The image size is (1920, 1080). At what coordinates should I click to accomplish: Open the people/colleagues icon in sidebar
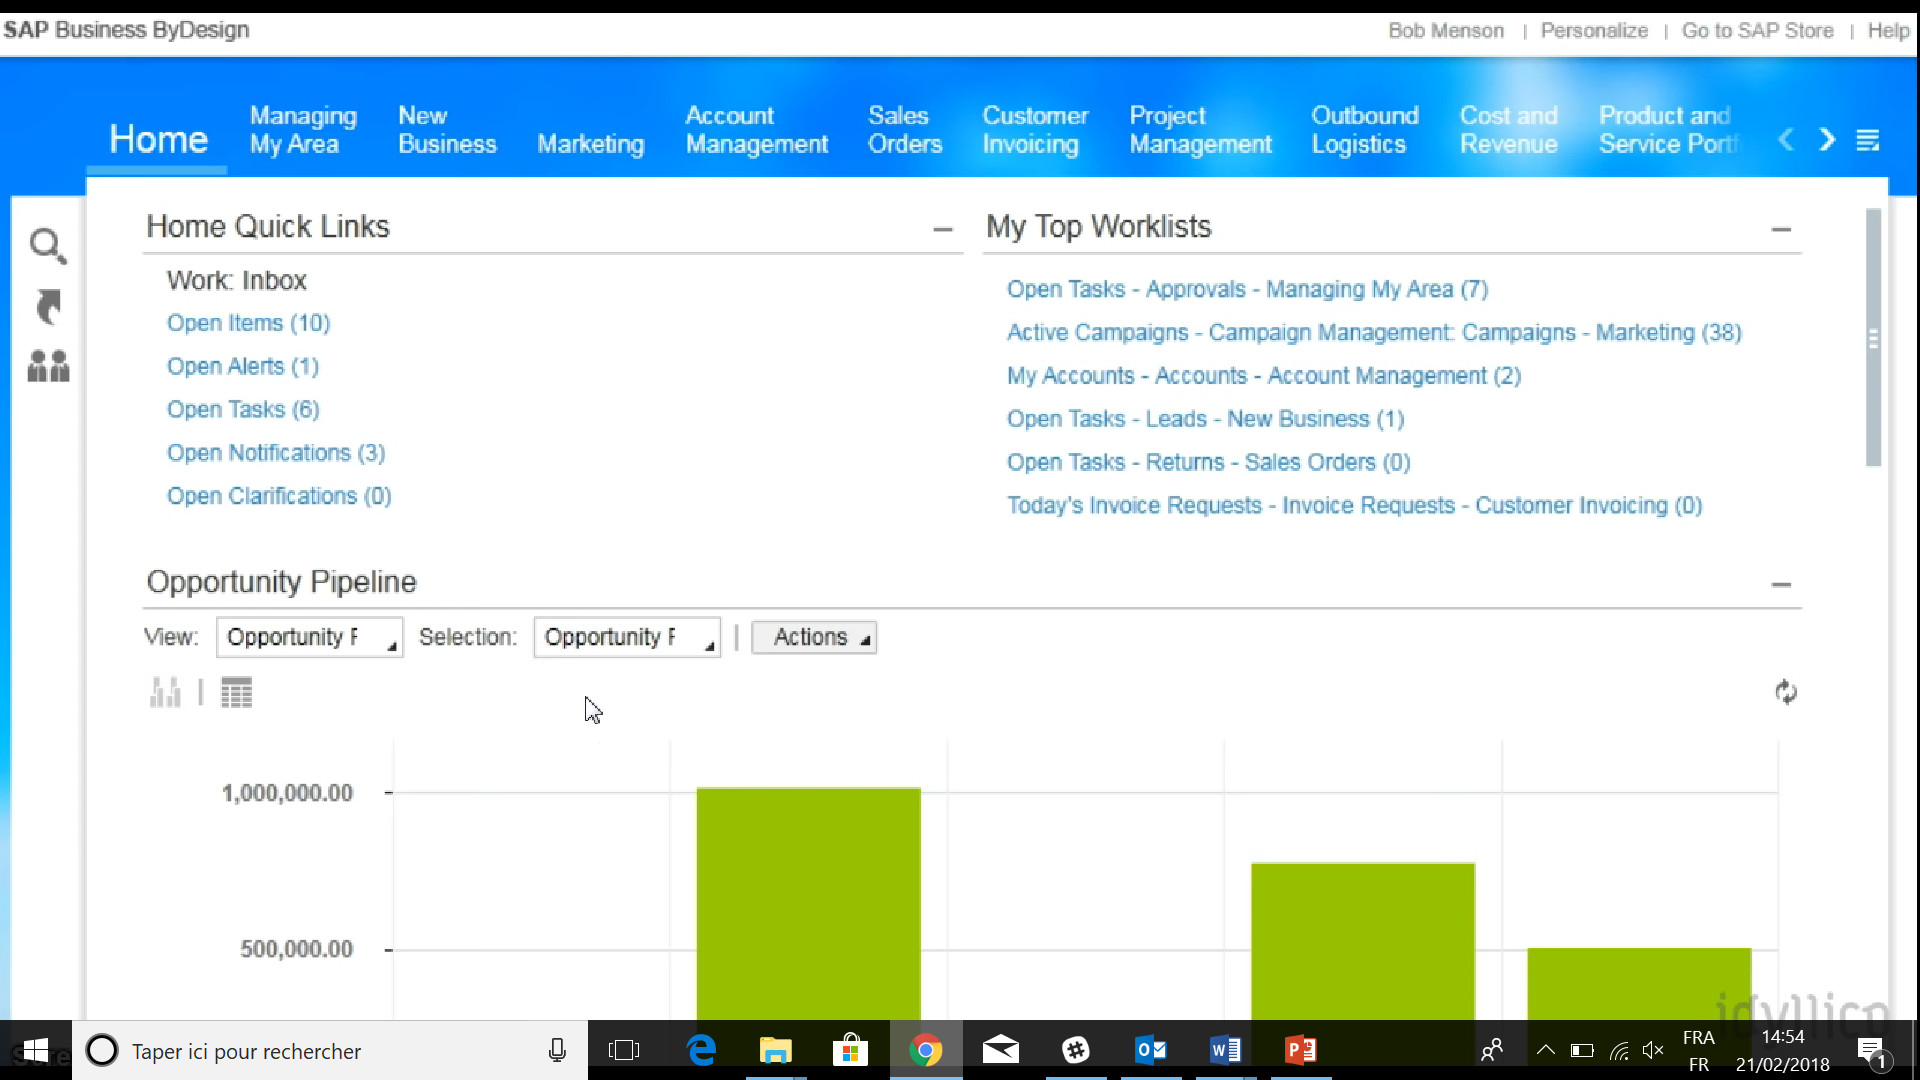48,366
